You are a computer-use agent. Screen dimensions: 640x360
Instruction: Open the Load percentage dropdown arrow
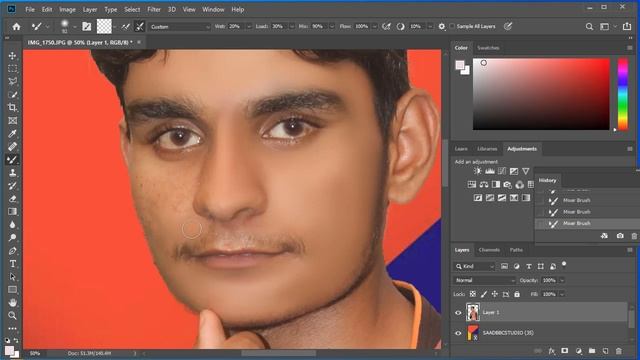(291, 27)
